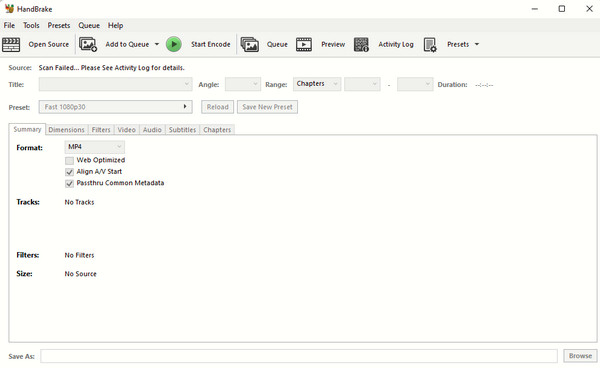The width and height of the screenshot is (600, 368).
Task: Maximize the HandBrake window
Action: [x=562, y=8]
